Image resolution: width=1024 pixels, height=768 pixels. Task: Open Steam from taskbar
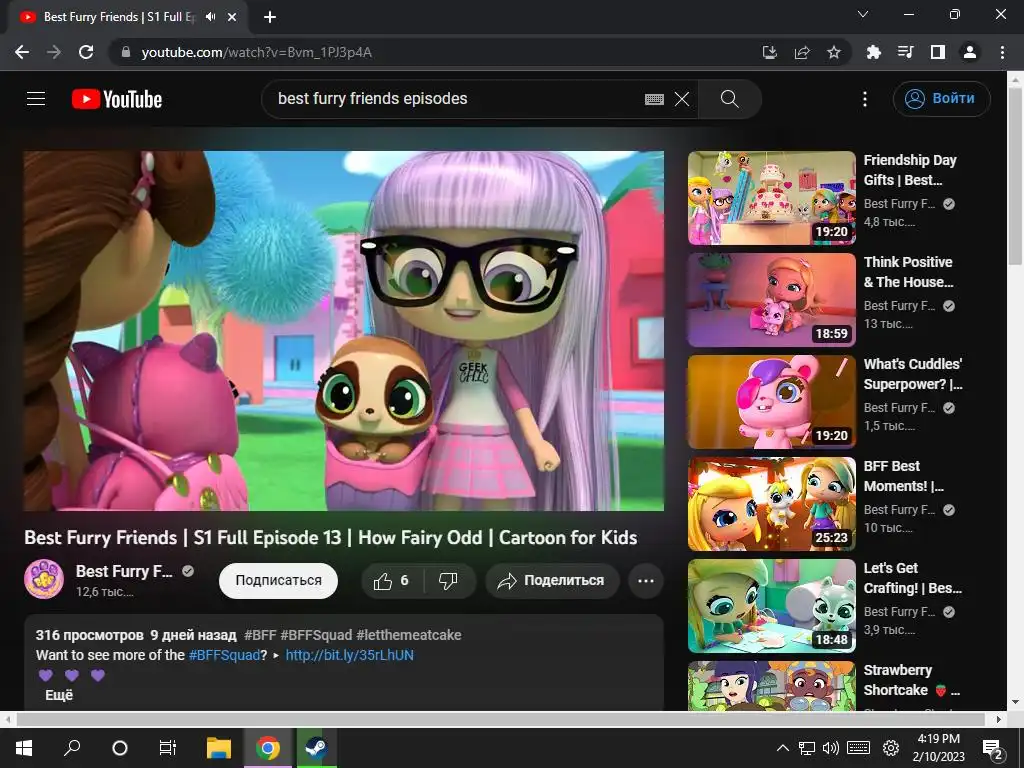317,748
